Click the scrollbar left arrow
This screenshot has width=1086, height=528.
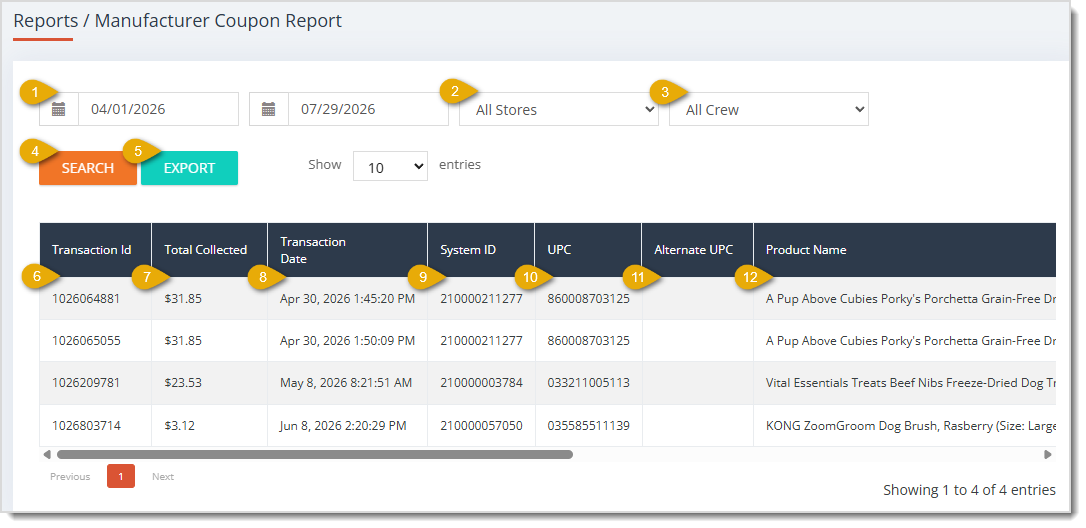[x=47, y=455]
